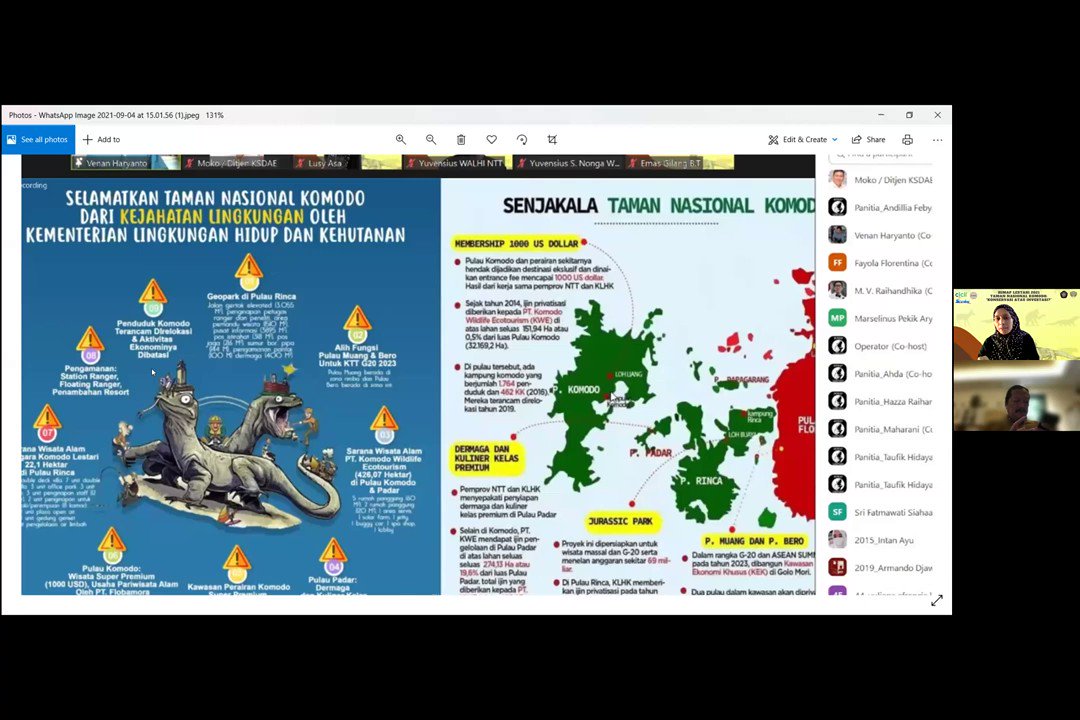Select the Crop tool
Image resolution: width=1080 pixels, height=720 pixels.
tap(552, 140)
